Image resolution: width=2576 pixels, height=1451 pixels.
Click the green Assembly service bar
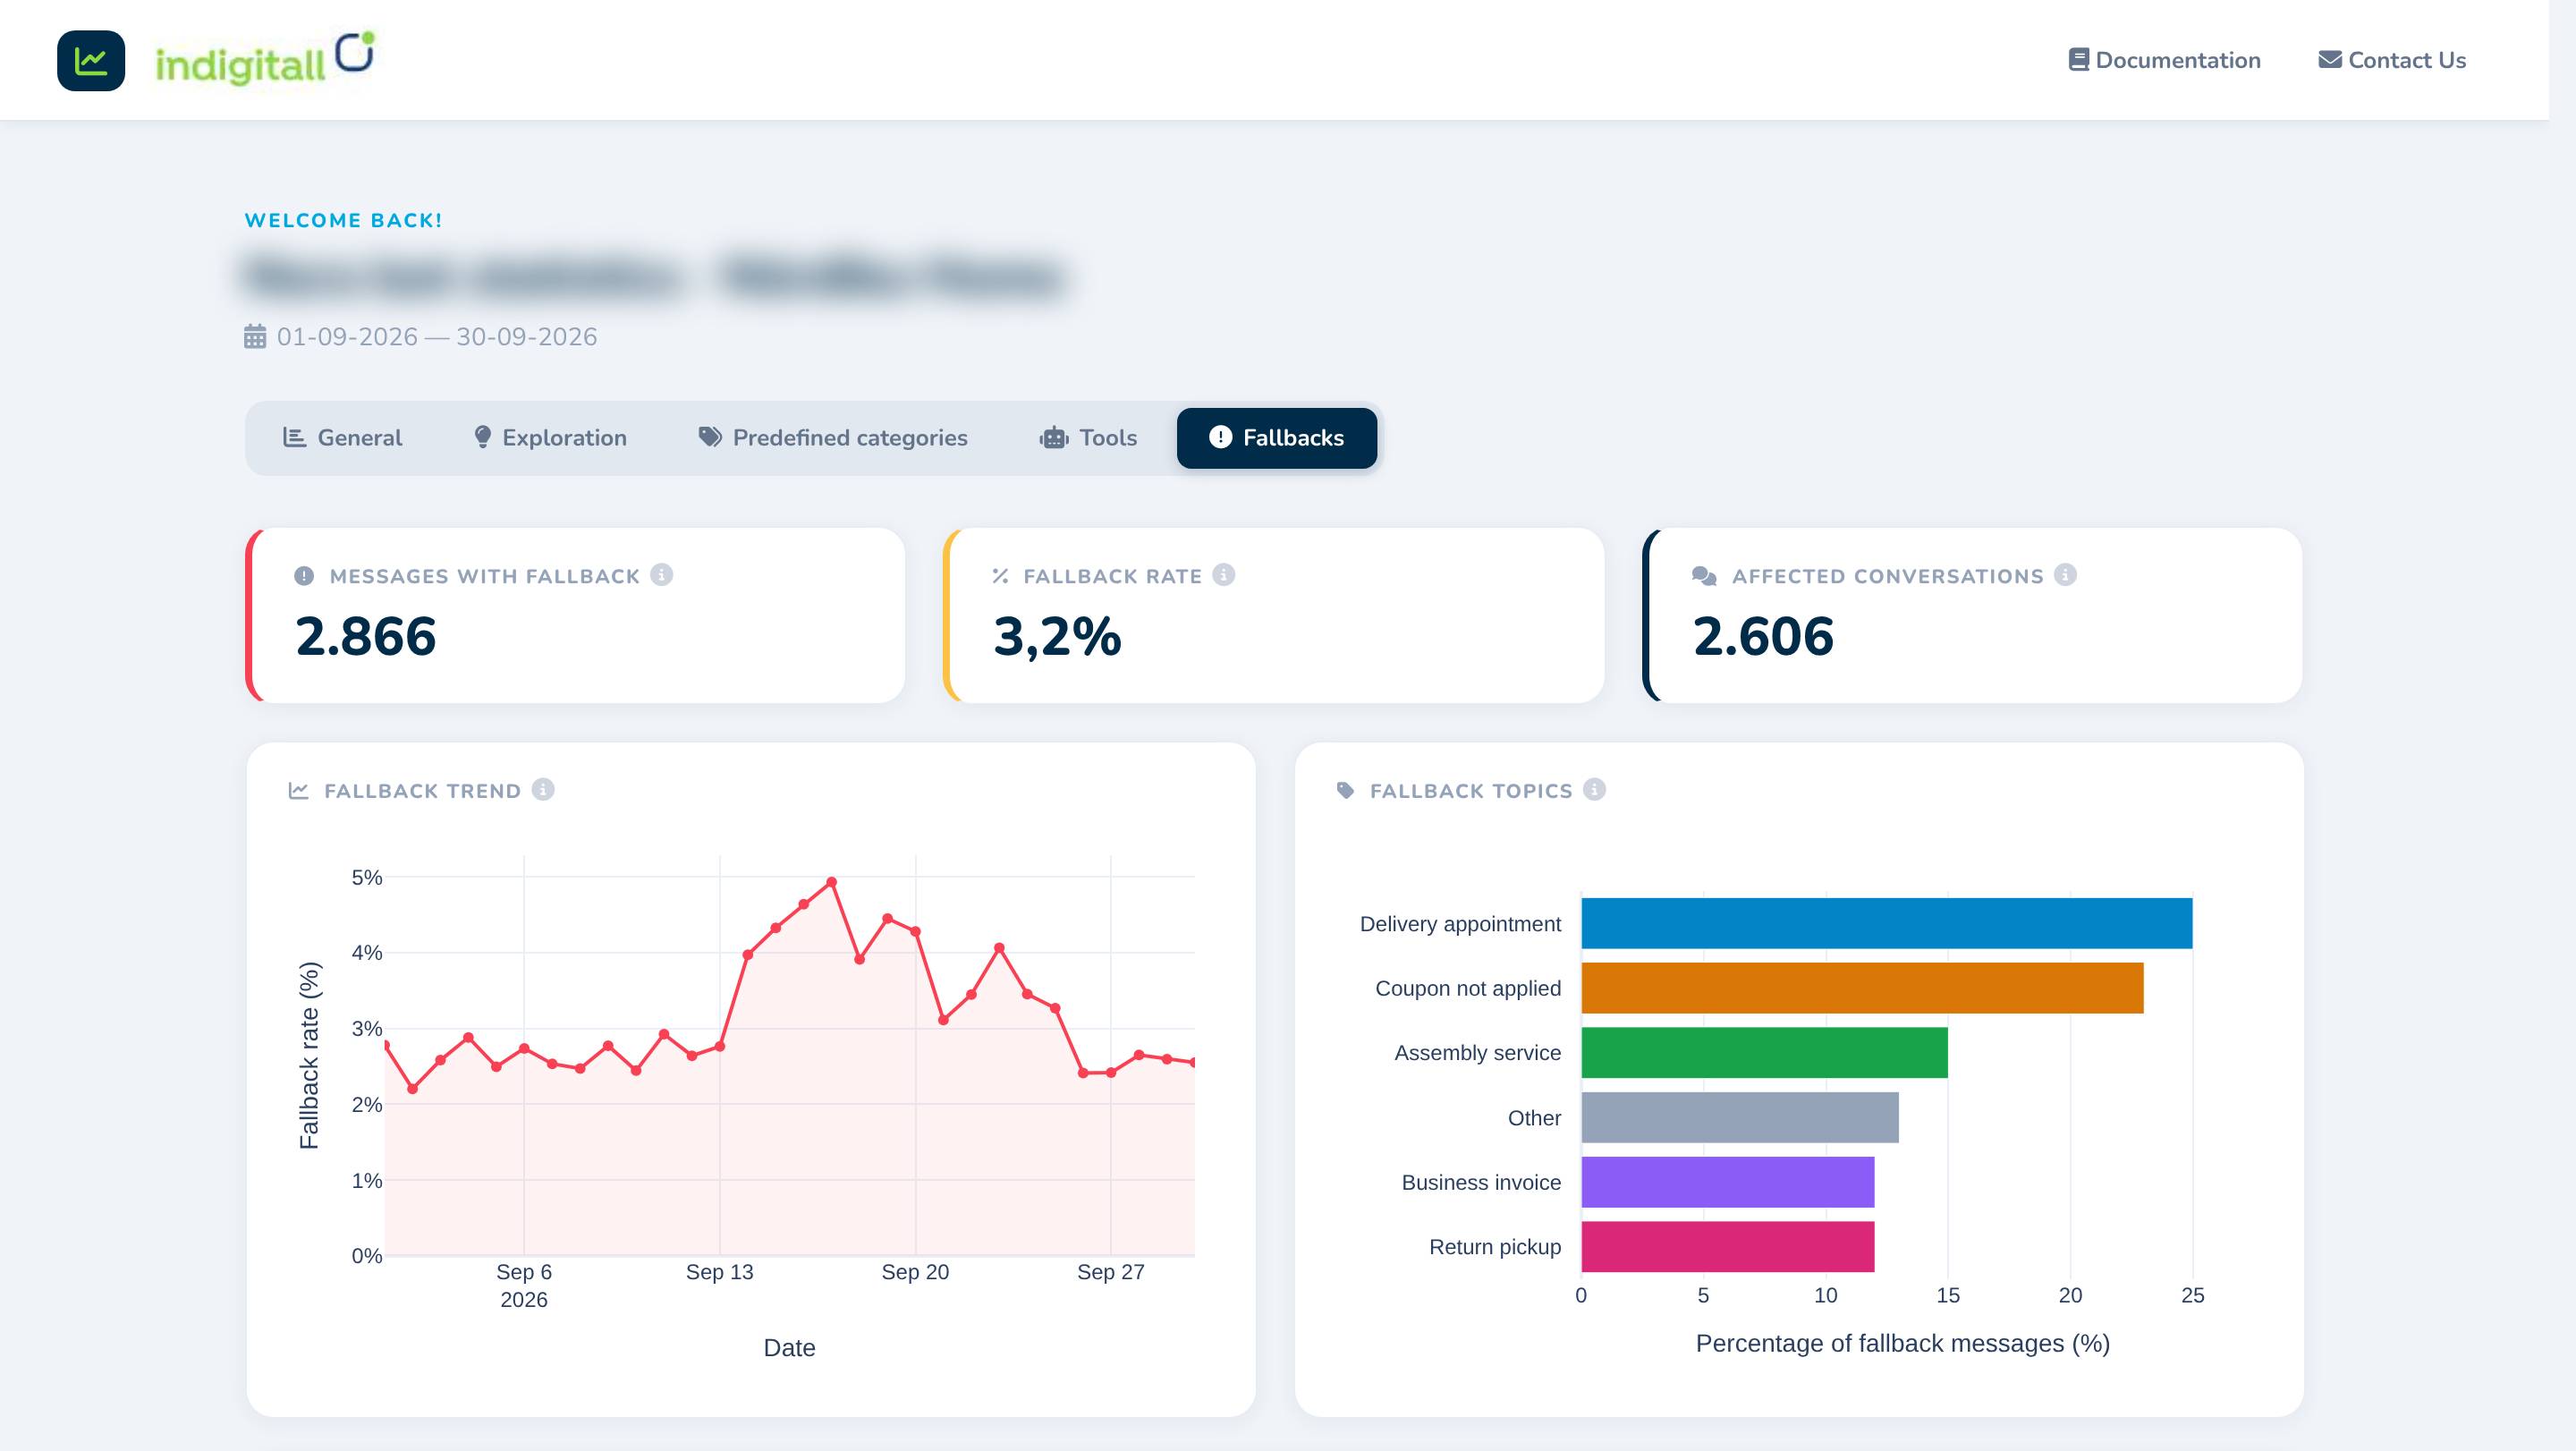click(1765, 1053)
